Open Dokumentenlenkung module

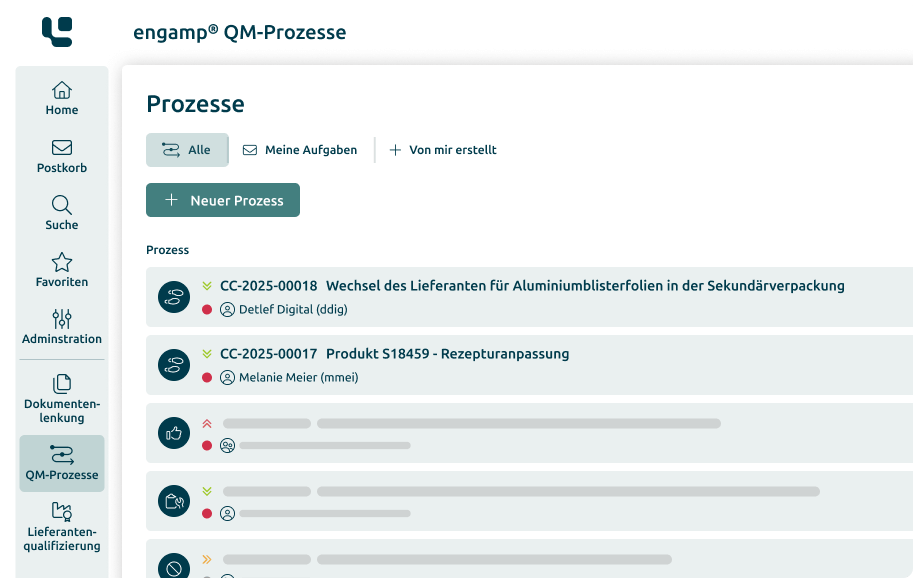click(x=62, y=399)
